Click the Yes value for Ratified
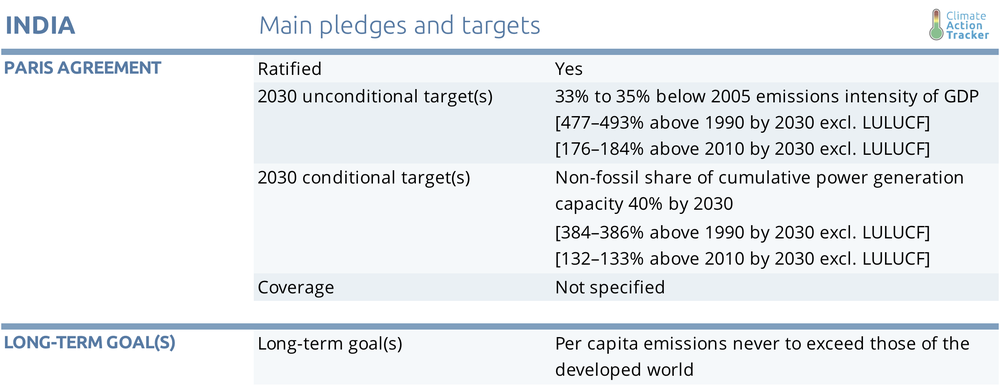Image resolution: width=1000 pixels, height=392 pixels. click(569, 68)
